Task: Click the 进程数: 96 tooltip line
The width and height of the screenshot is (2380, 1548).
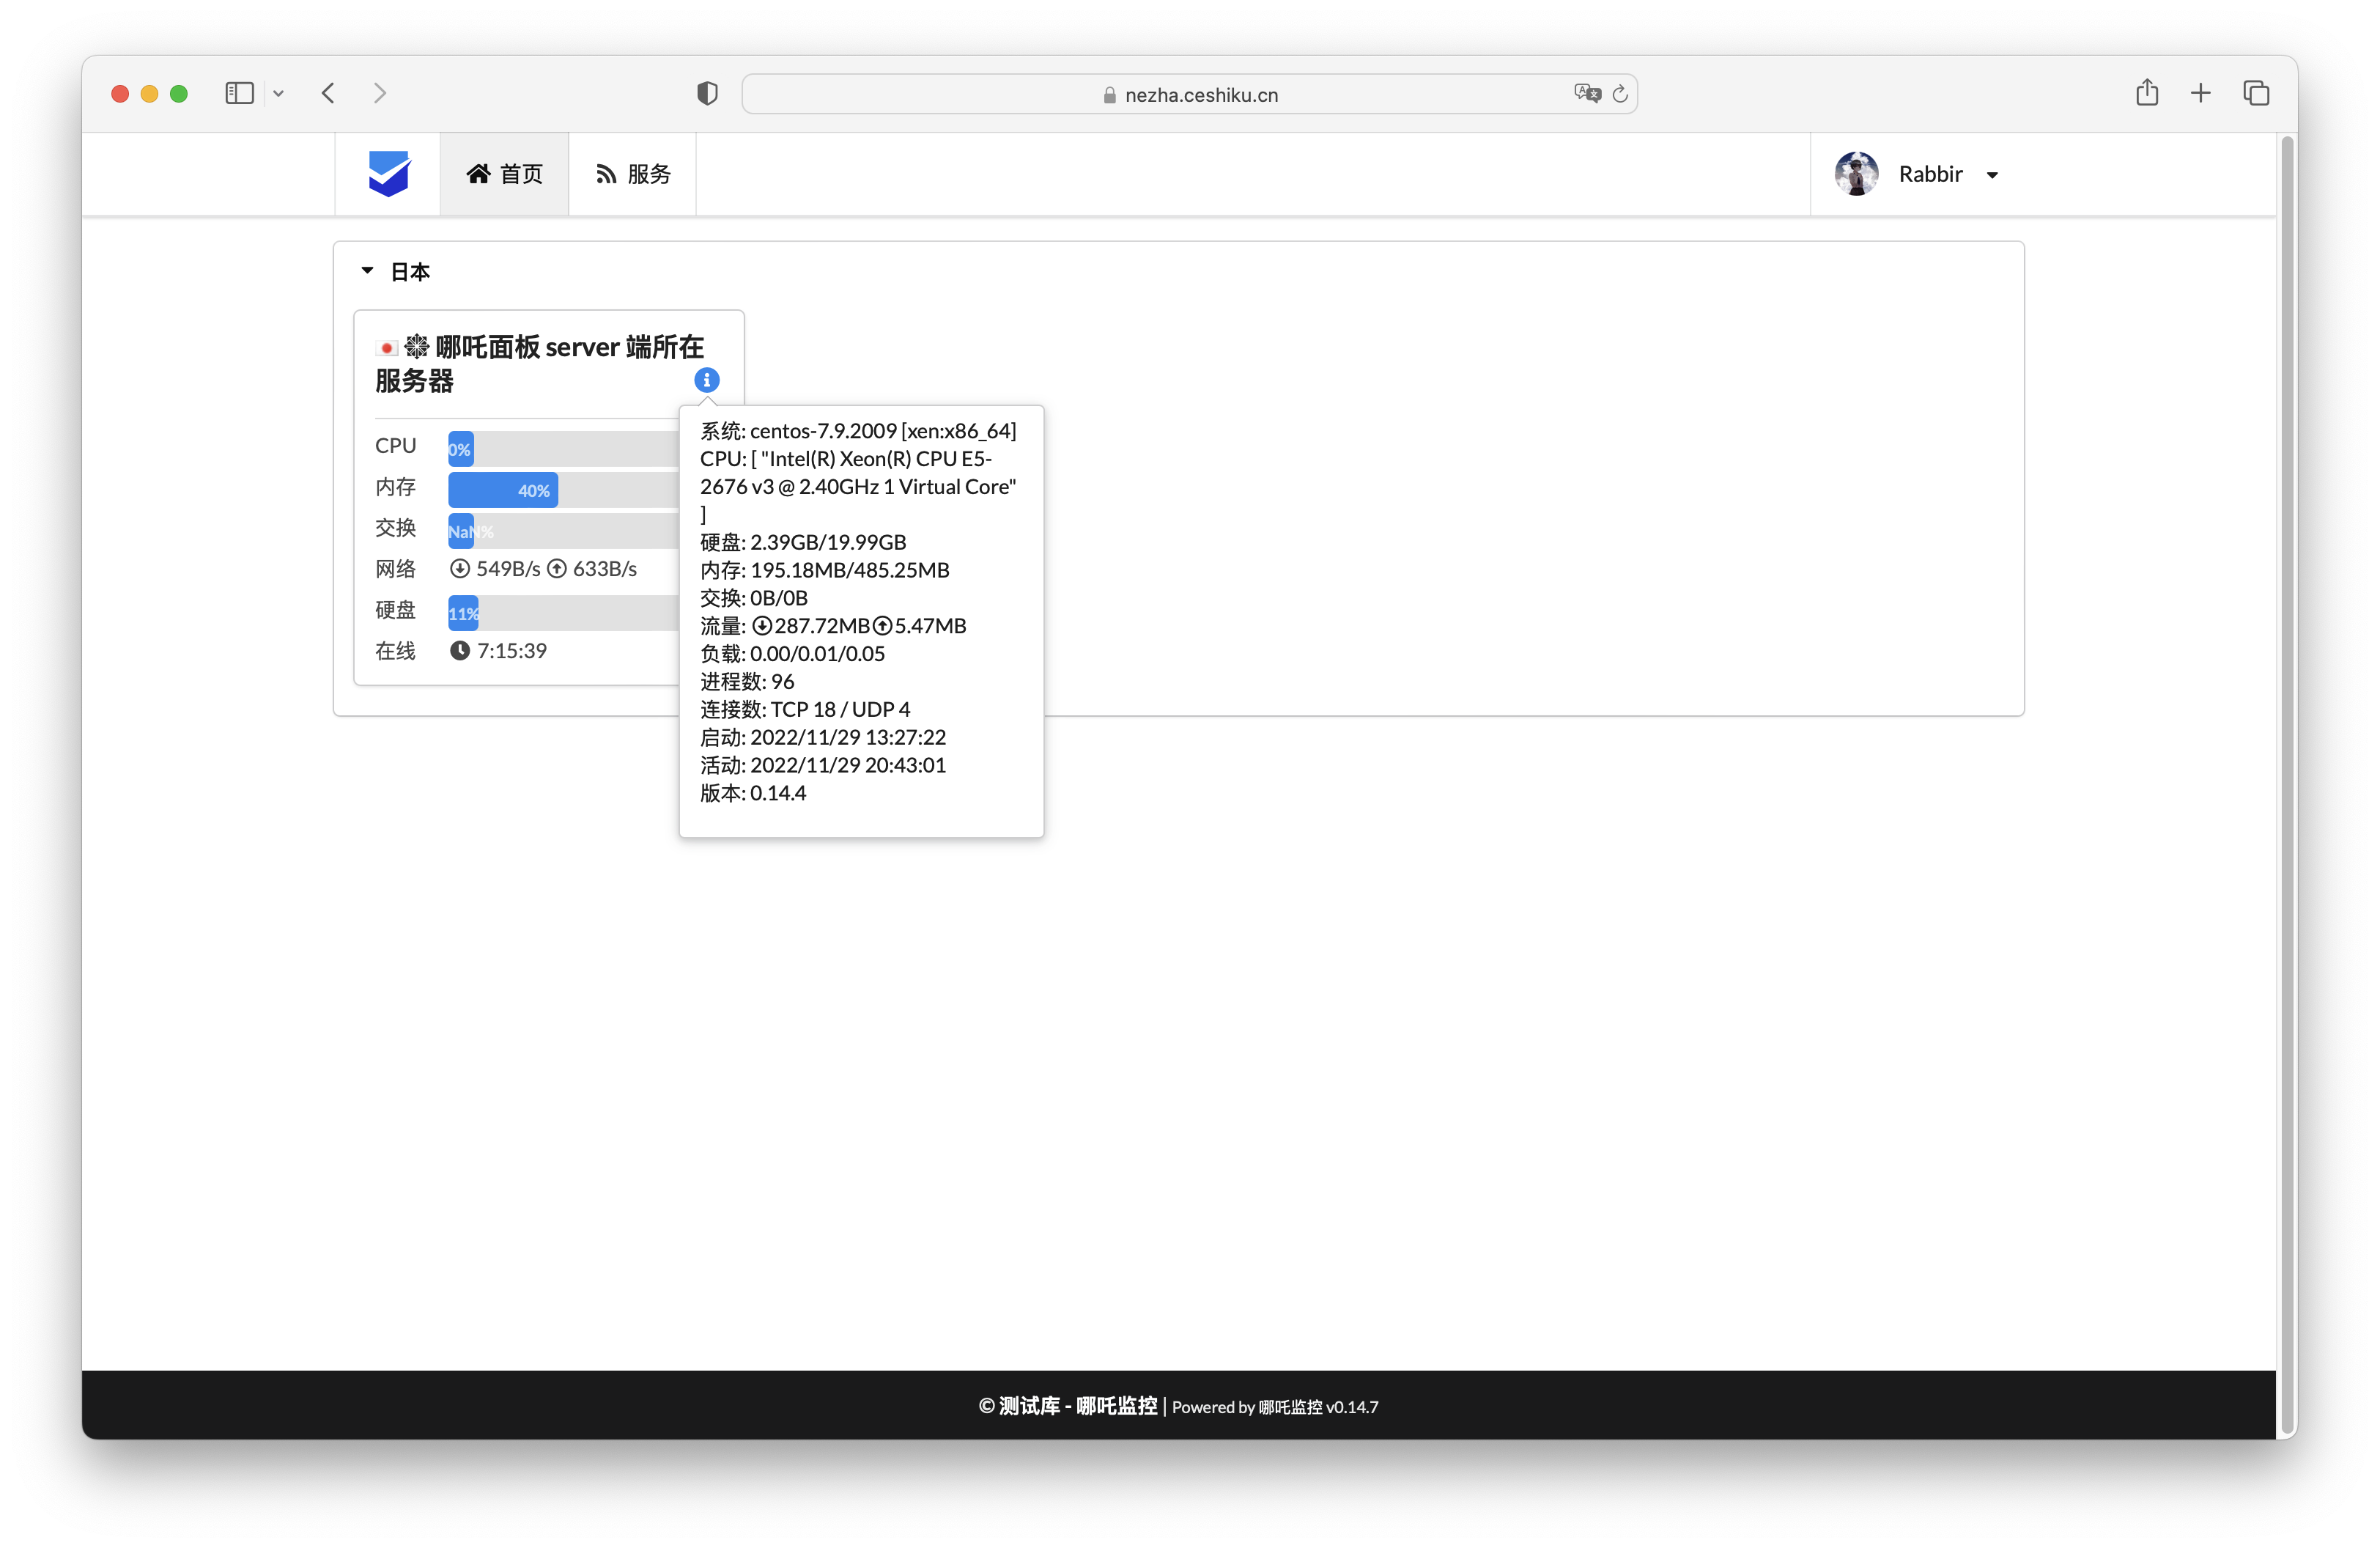Action: (x=747, y=682)
